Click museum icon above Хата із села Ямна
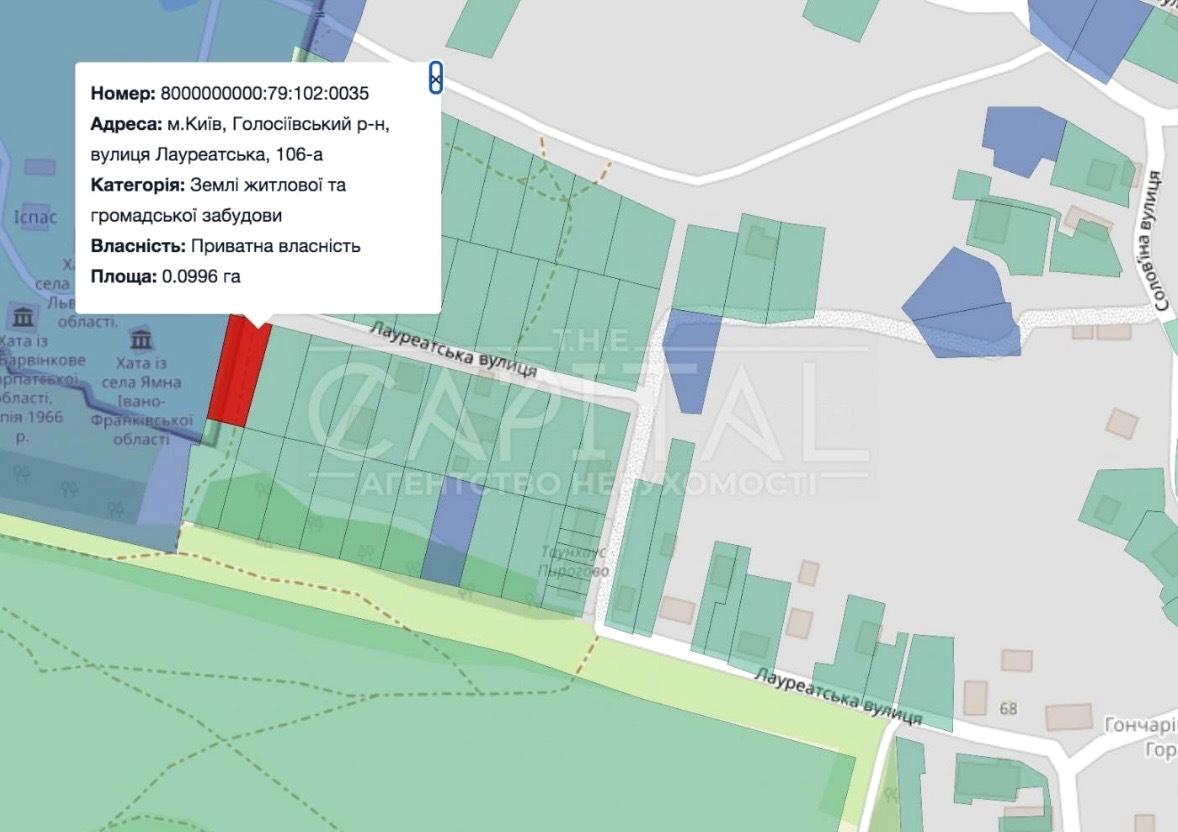The image size is (1178, 832). [x=141, y=333]
